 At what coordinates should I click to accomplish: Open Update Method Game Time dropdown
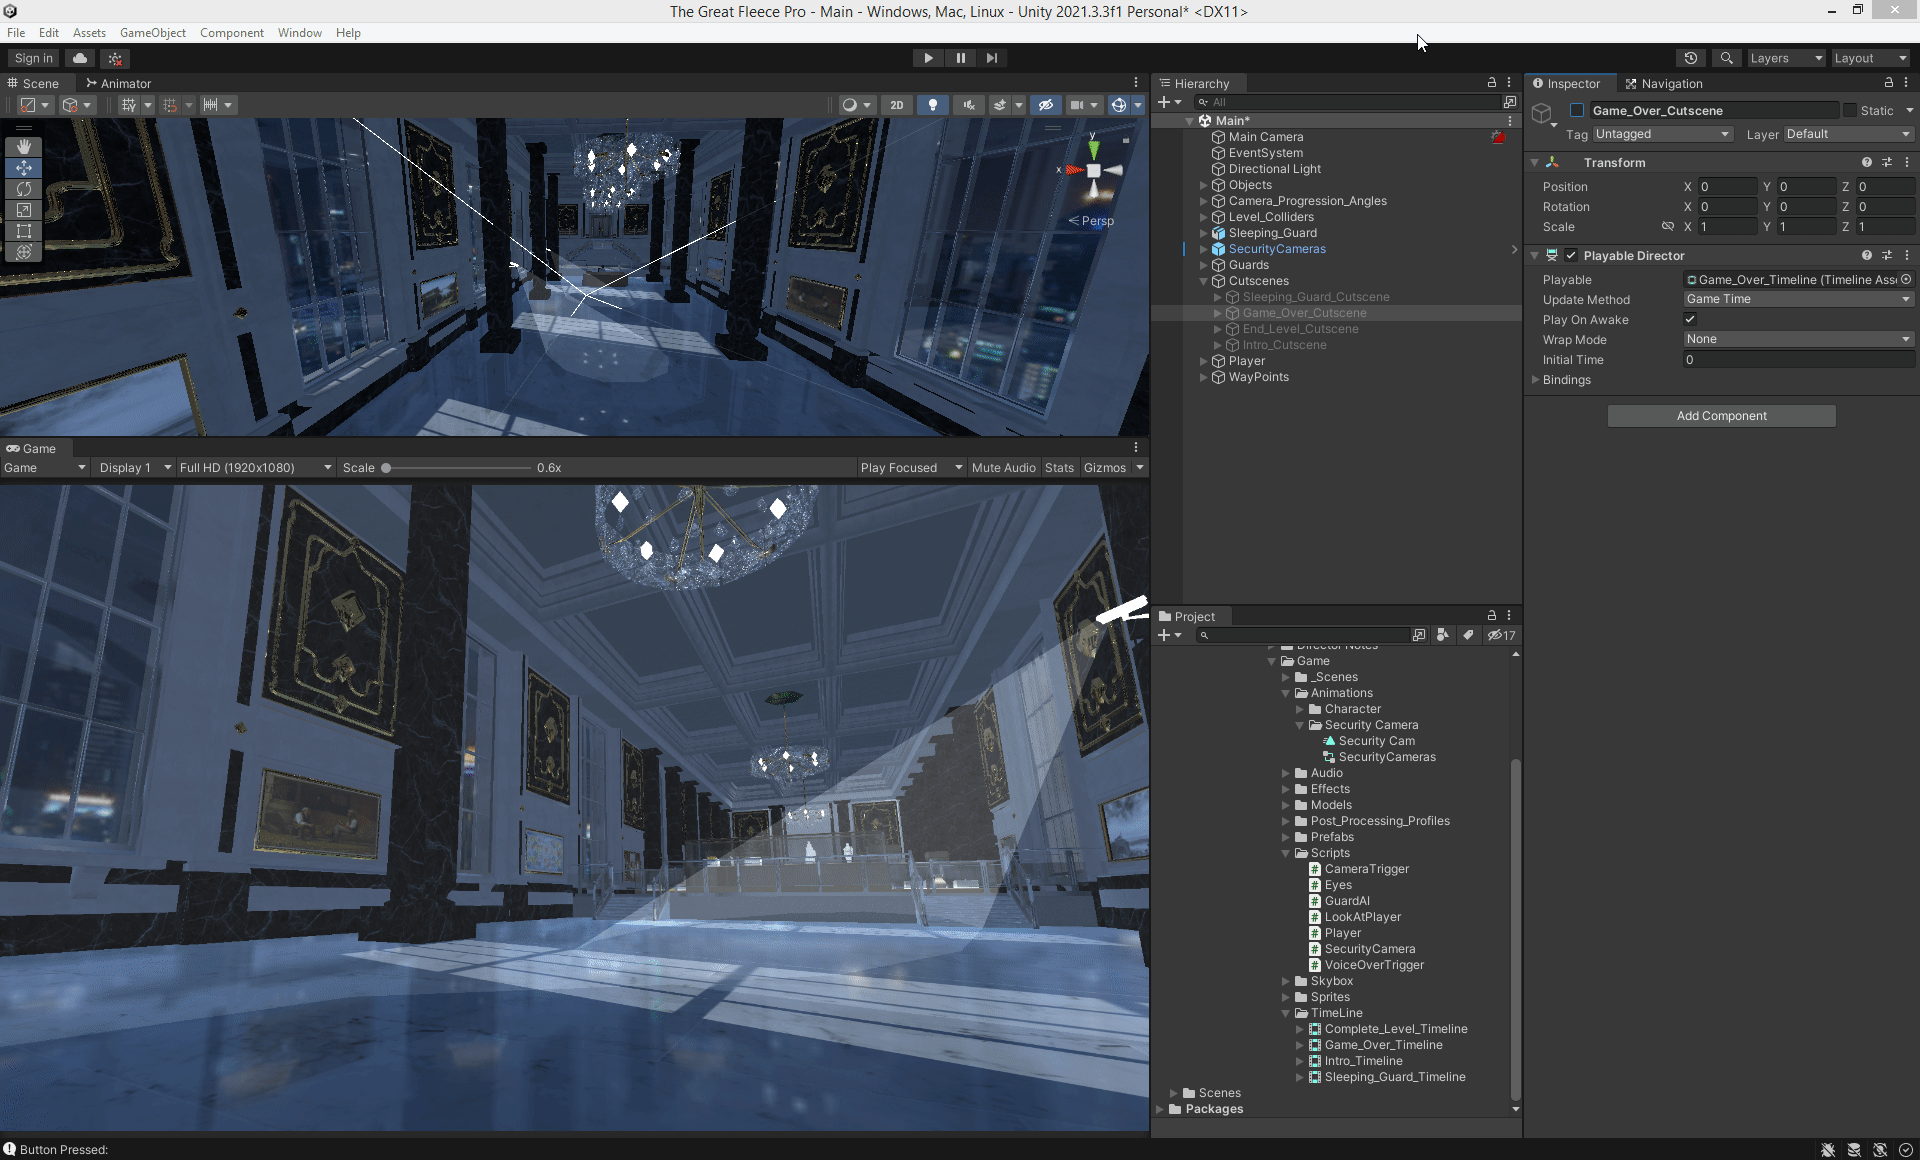pos(1798,299)
